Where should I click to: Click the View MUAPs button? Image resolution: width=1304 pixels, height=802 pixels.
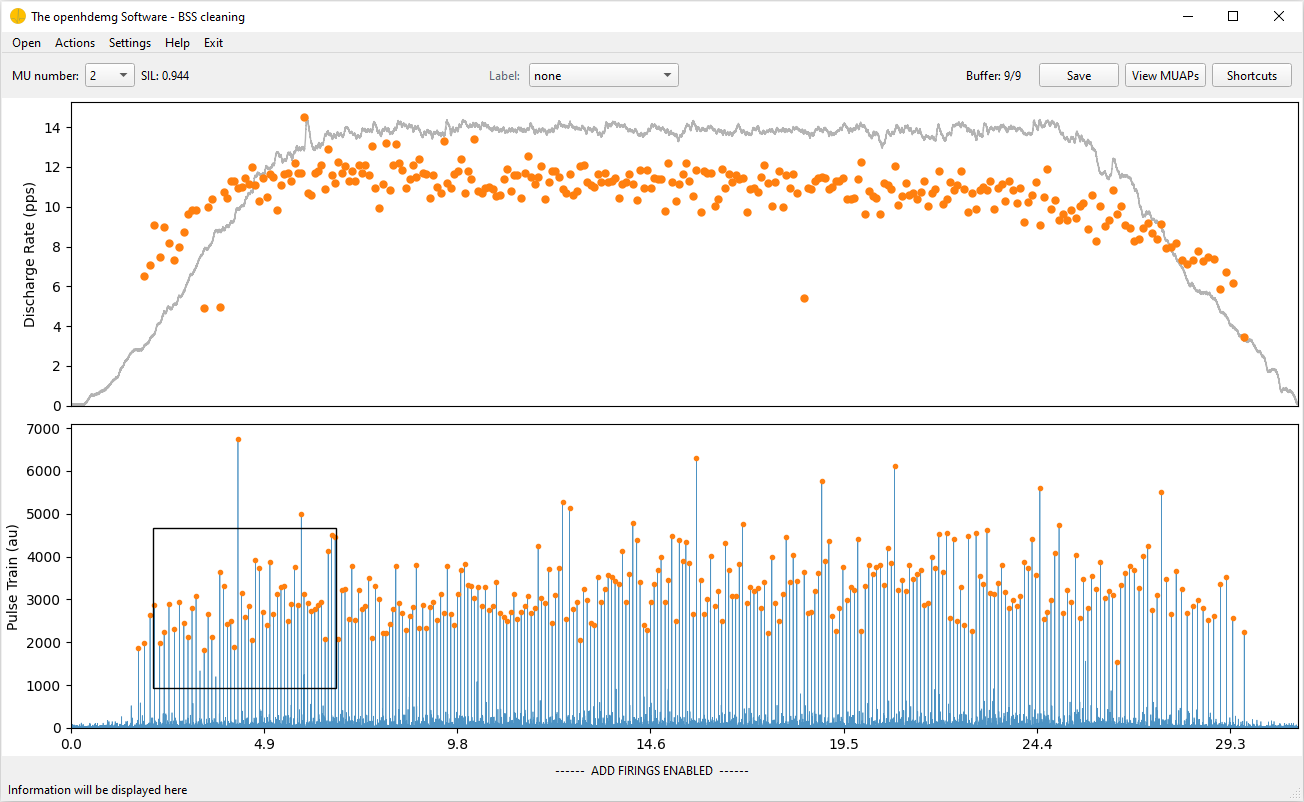click(x=1165, y=75)
